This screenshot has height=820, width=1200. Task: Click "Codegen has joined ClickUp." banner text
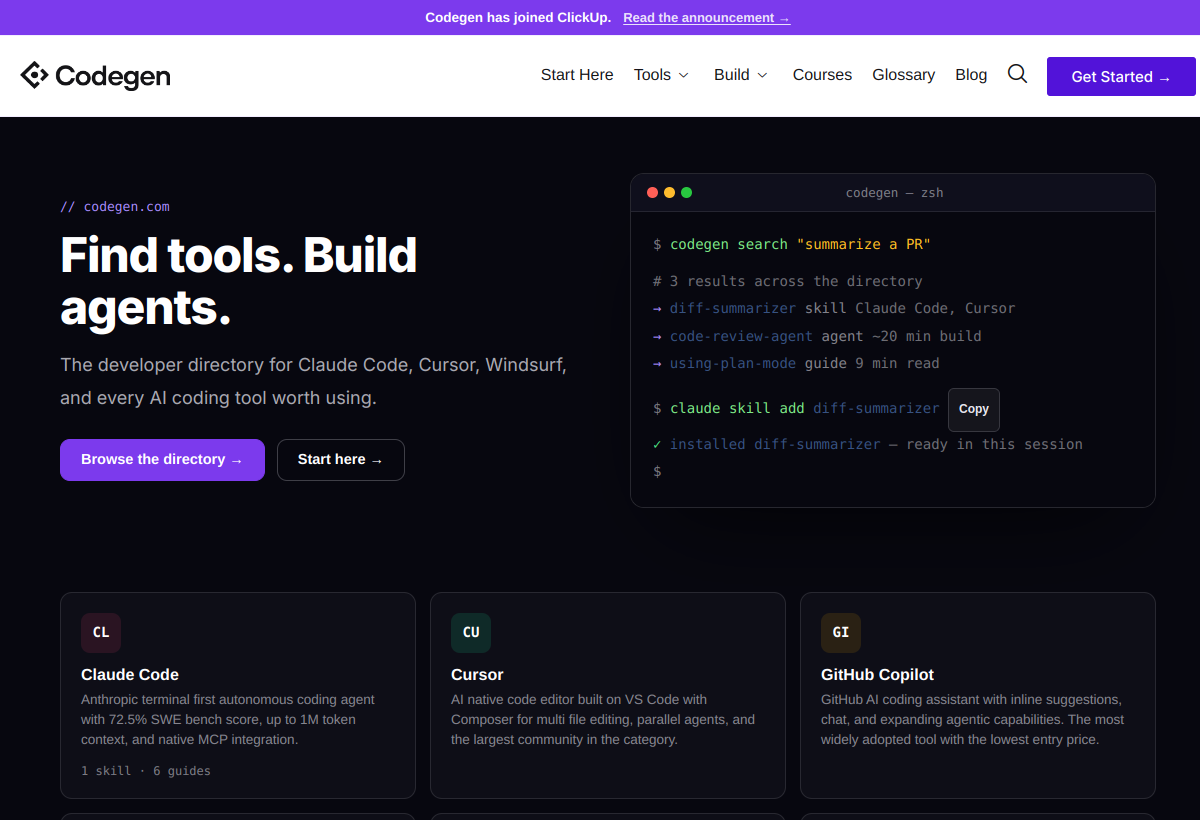(518, 18)
